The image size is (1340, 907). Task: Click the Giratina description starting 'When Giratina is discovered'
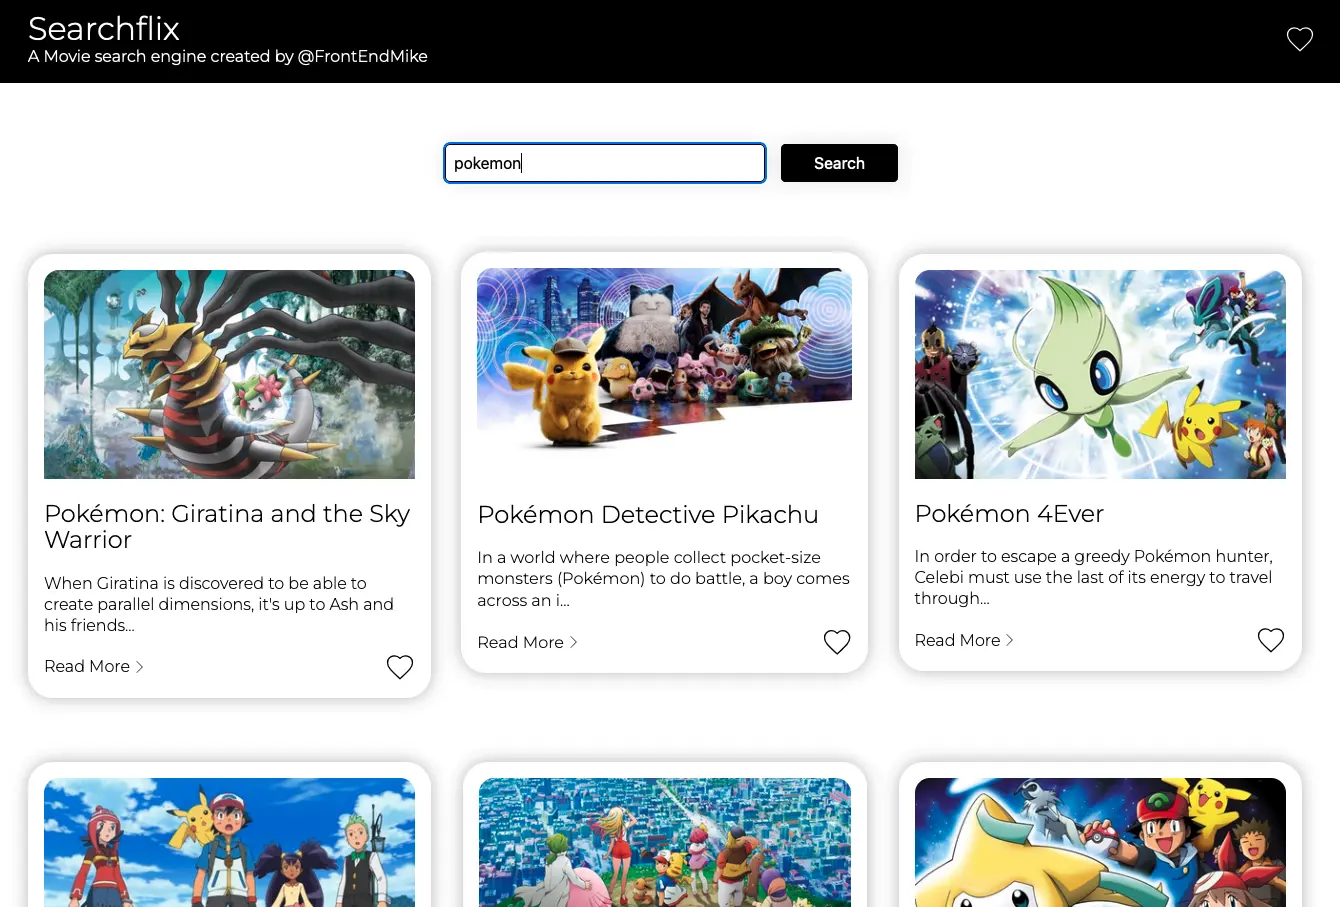(x=219, y=604)
